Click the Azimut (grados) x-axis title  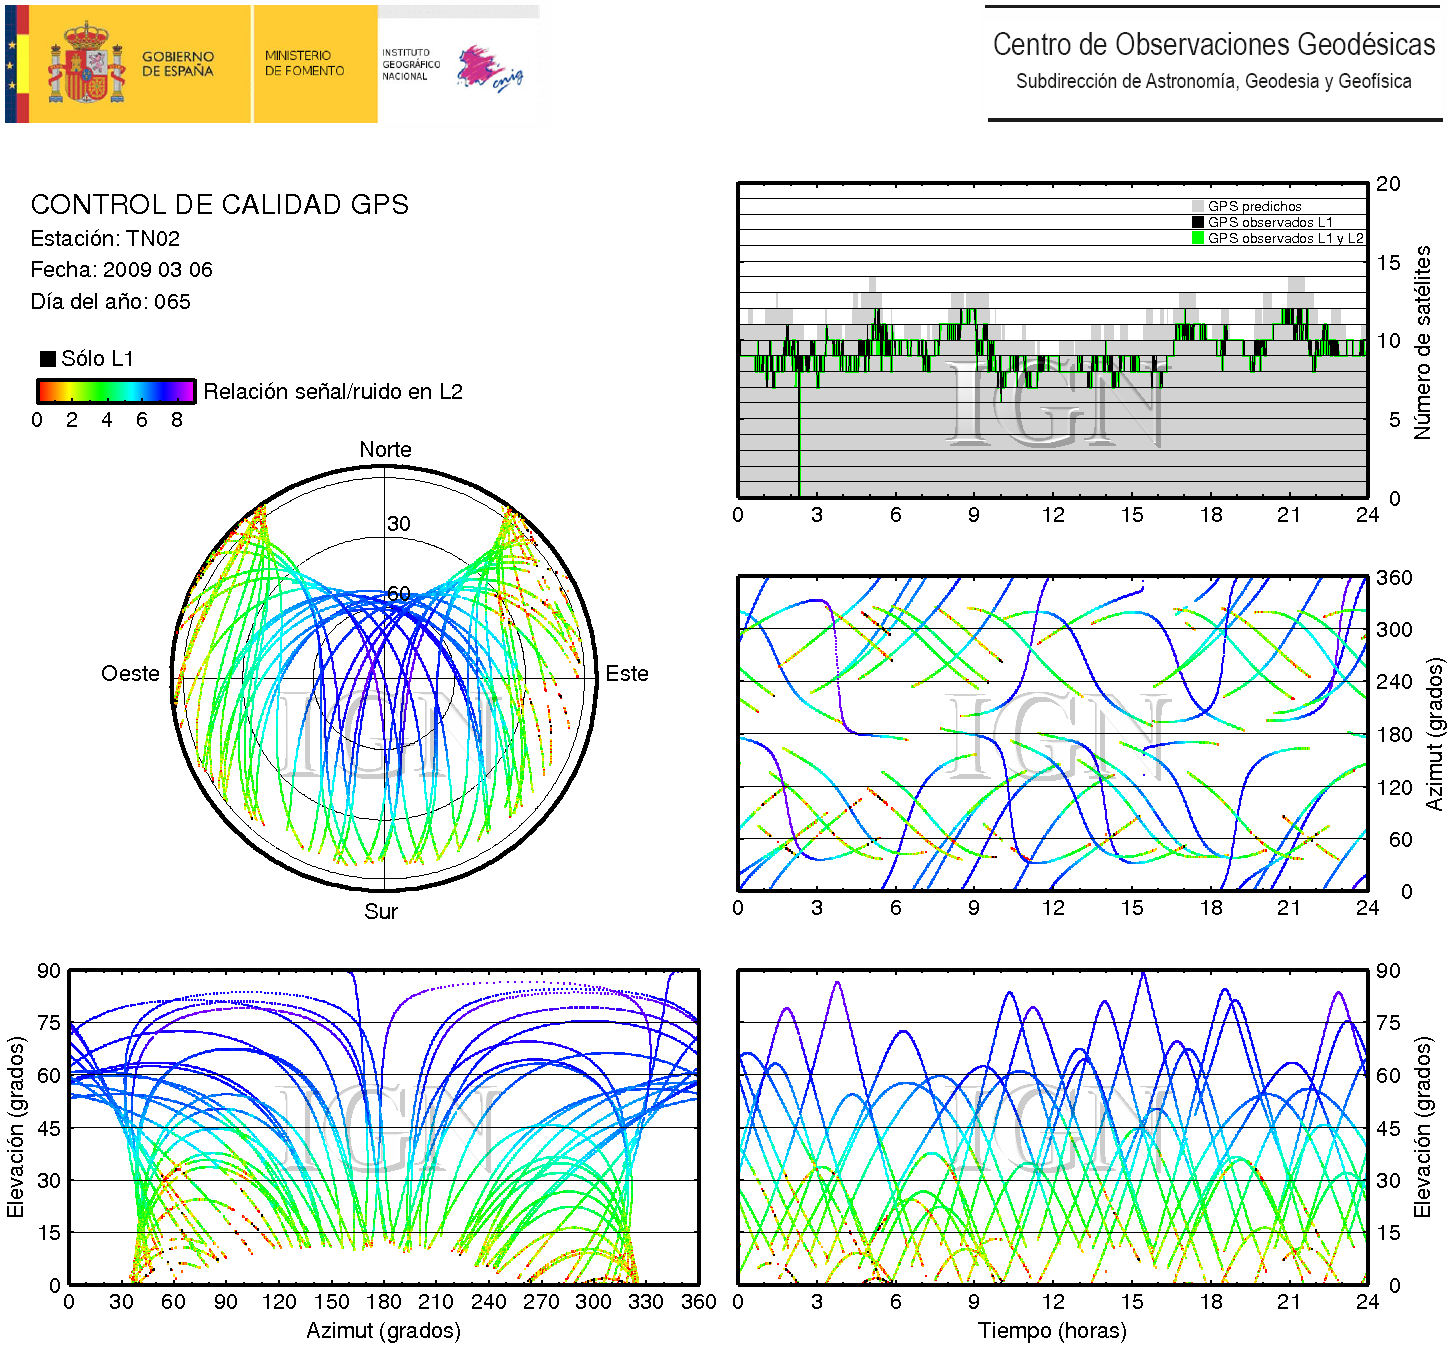point(383,1331)
